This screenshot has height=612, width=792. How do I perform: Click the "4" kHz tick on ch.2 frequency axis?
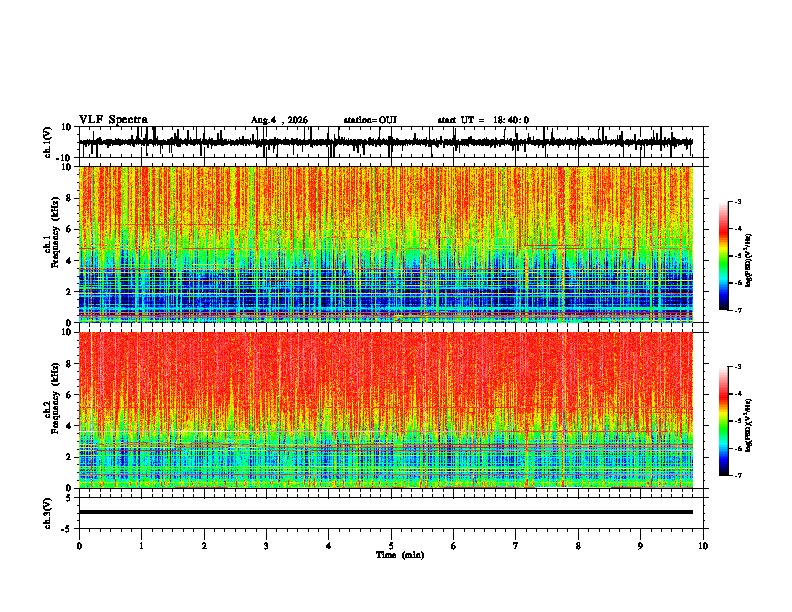coord(70,426)
